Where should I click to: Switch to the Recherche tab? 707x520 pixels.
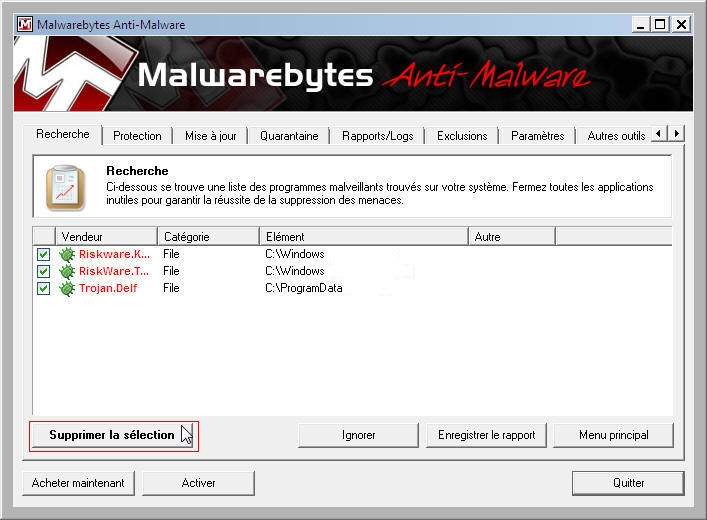(x=63, y=134)
